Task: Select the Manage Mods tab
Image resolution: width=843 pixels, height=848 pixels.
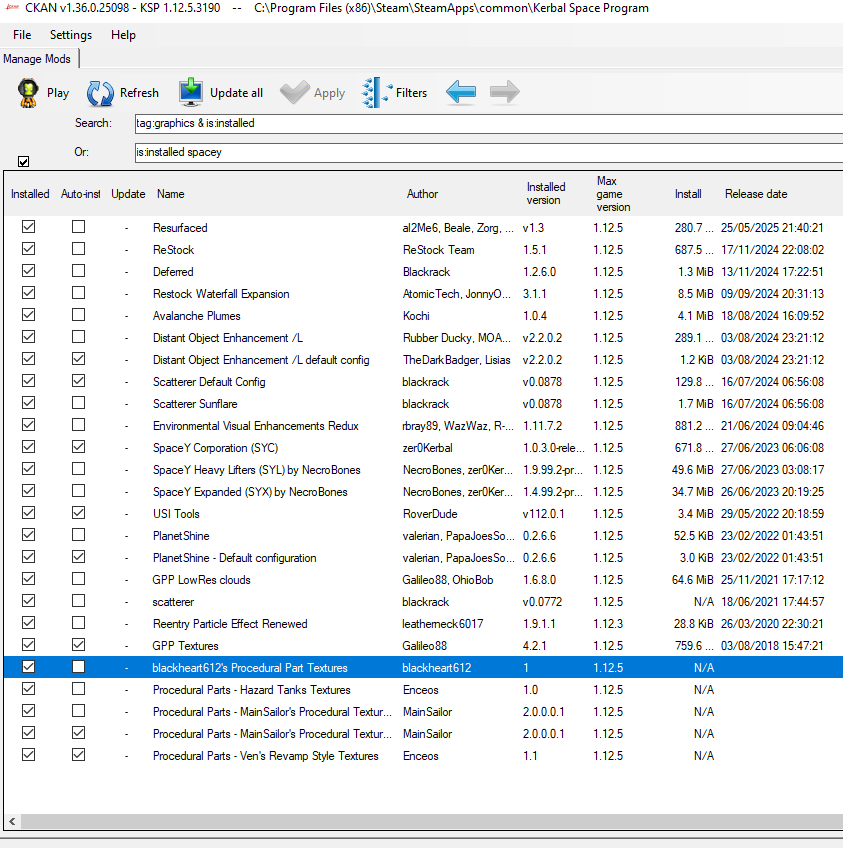Action: click(x=37, y=59)
